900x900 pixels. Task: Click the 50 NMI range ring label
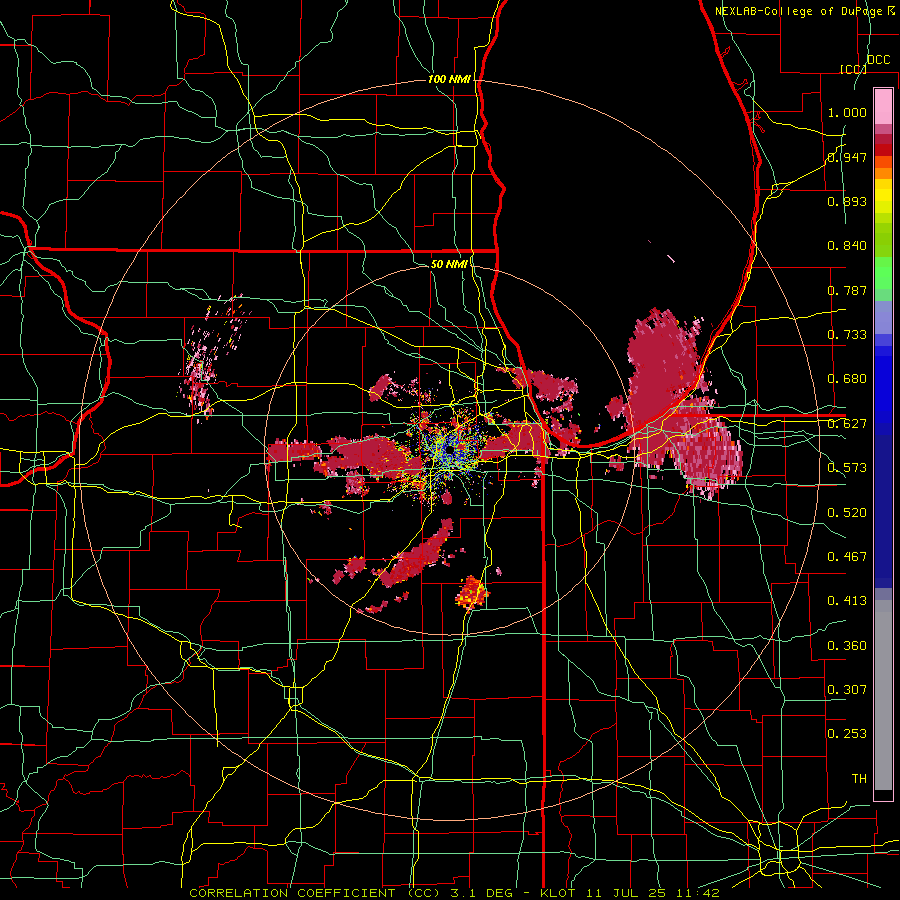[x=449, y=264]
